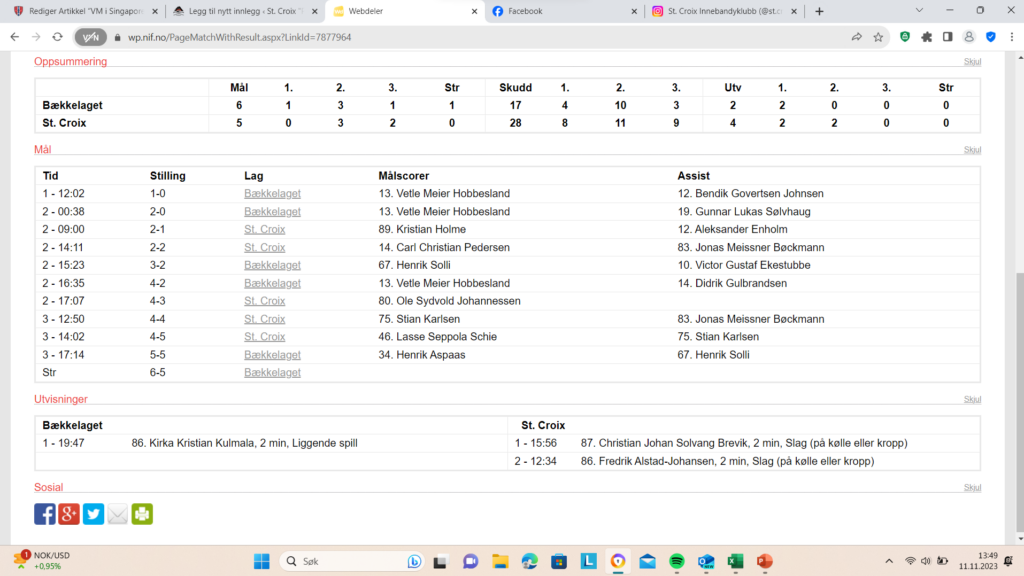Open network settings from the Wi-Fi icon
This screenshot has width=1024, height=576.
click(x=910, y=561)
